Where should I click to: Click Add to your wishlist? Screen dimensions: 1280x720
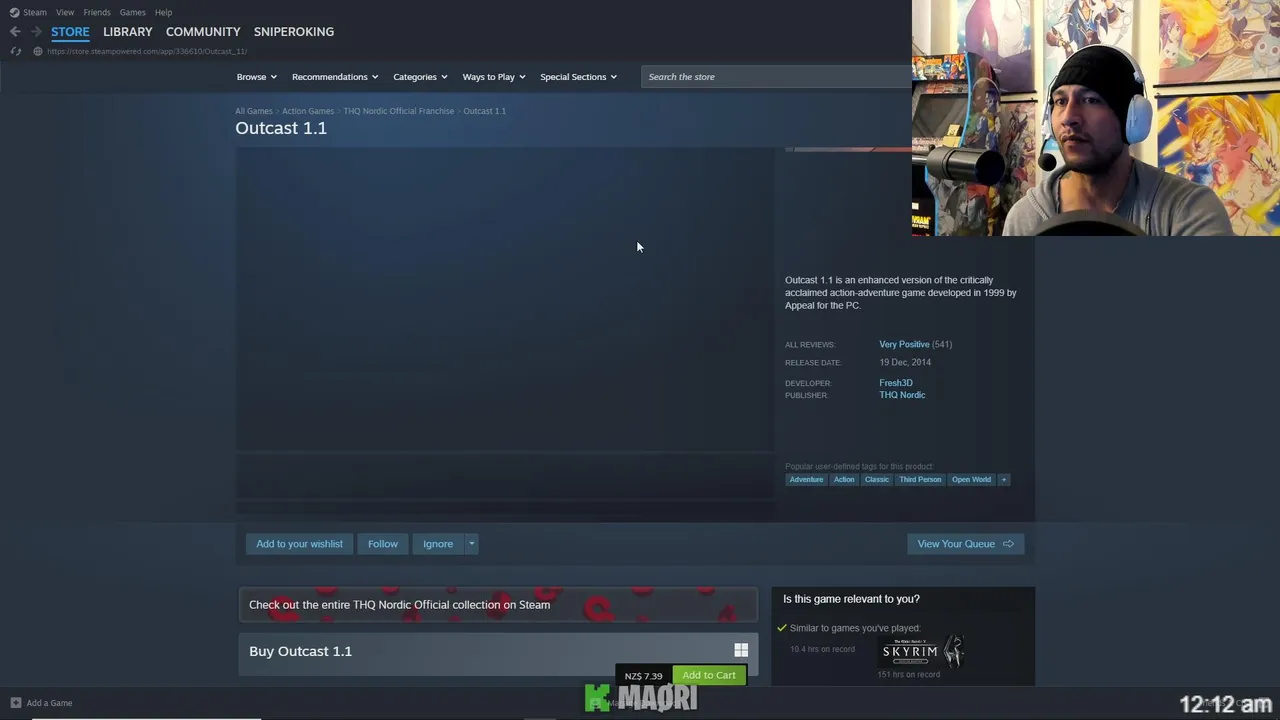pyautogui.click(x=299, y=544)
